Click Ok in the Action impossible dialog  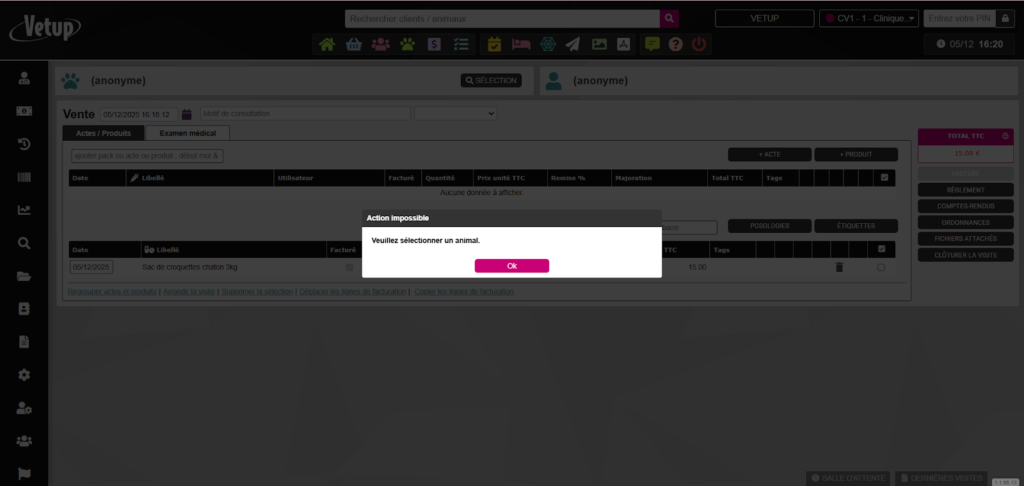(x=511, y=266)
